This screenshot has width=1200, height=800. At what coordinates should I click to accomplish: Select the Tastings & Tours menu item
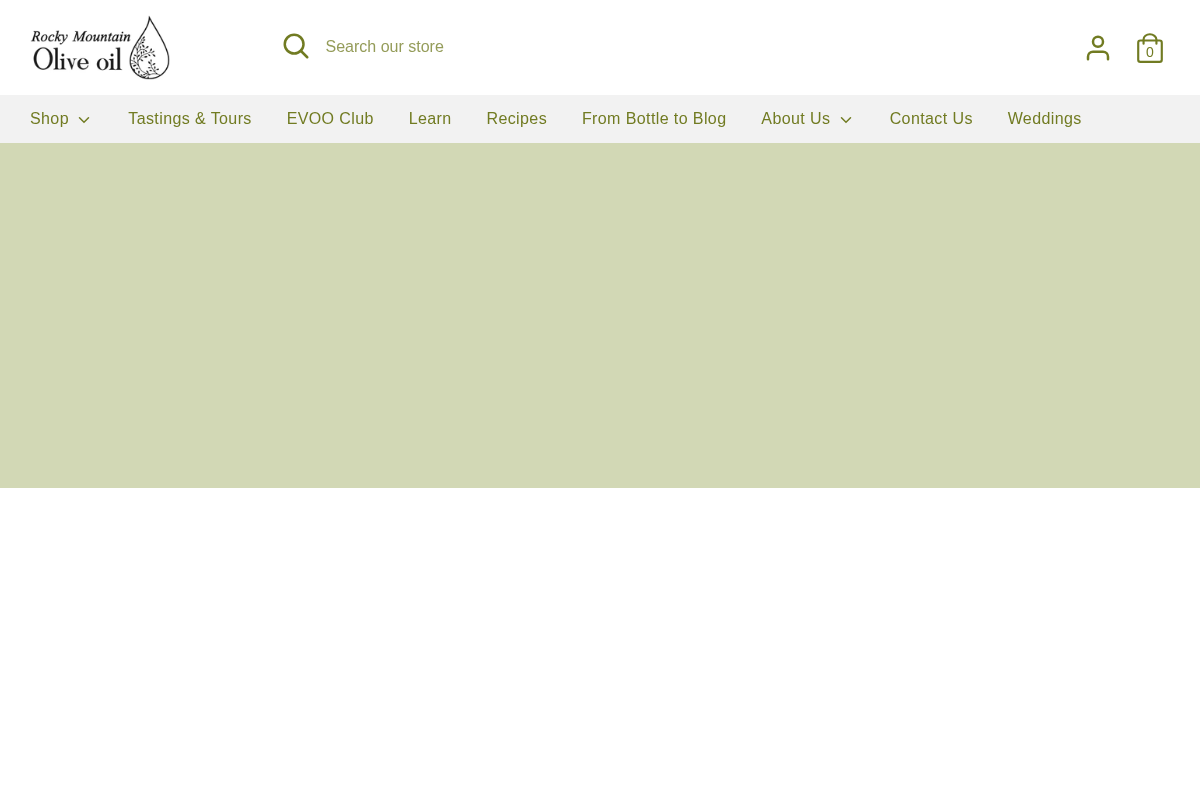point(189,118)
